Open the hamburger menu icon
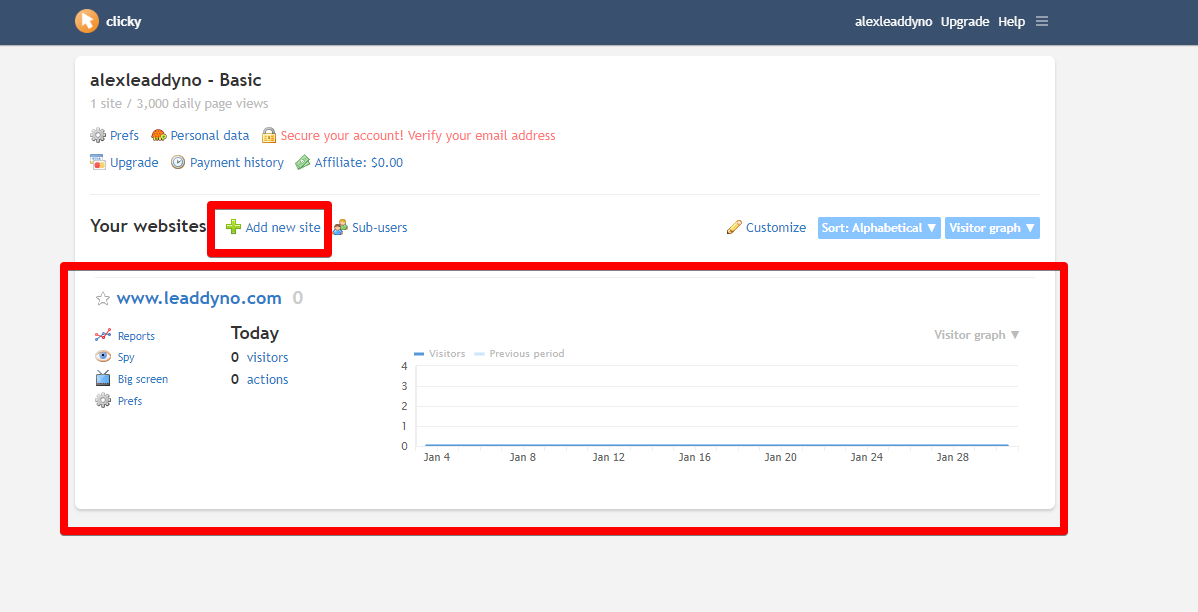Screen dimensions: 1198x612 coord(1042,21)
